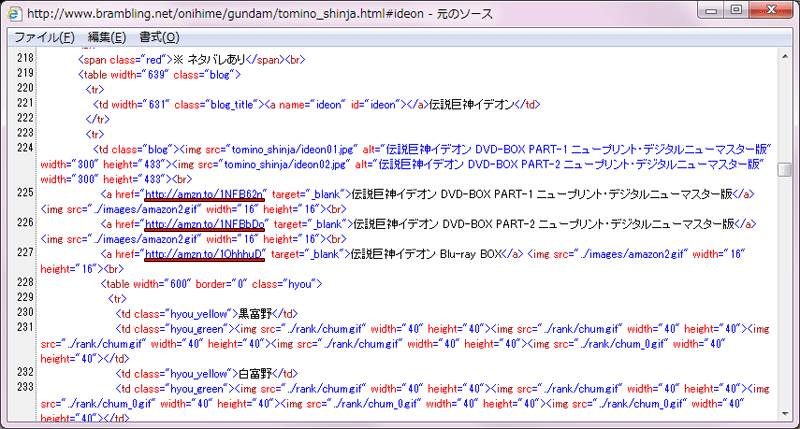Open the 書式(O) menu

coord(159,37)
